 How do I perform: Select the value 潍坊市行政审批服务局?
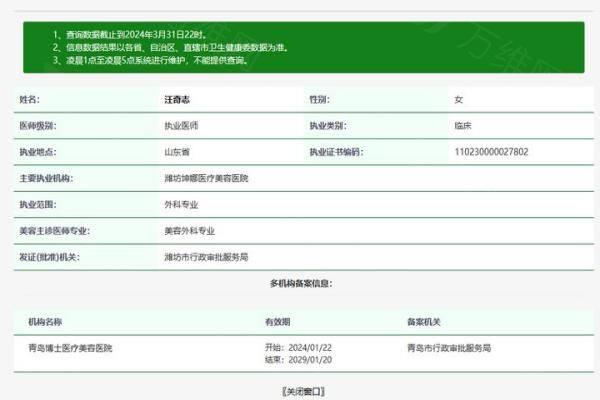pos(206,257)
